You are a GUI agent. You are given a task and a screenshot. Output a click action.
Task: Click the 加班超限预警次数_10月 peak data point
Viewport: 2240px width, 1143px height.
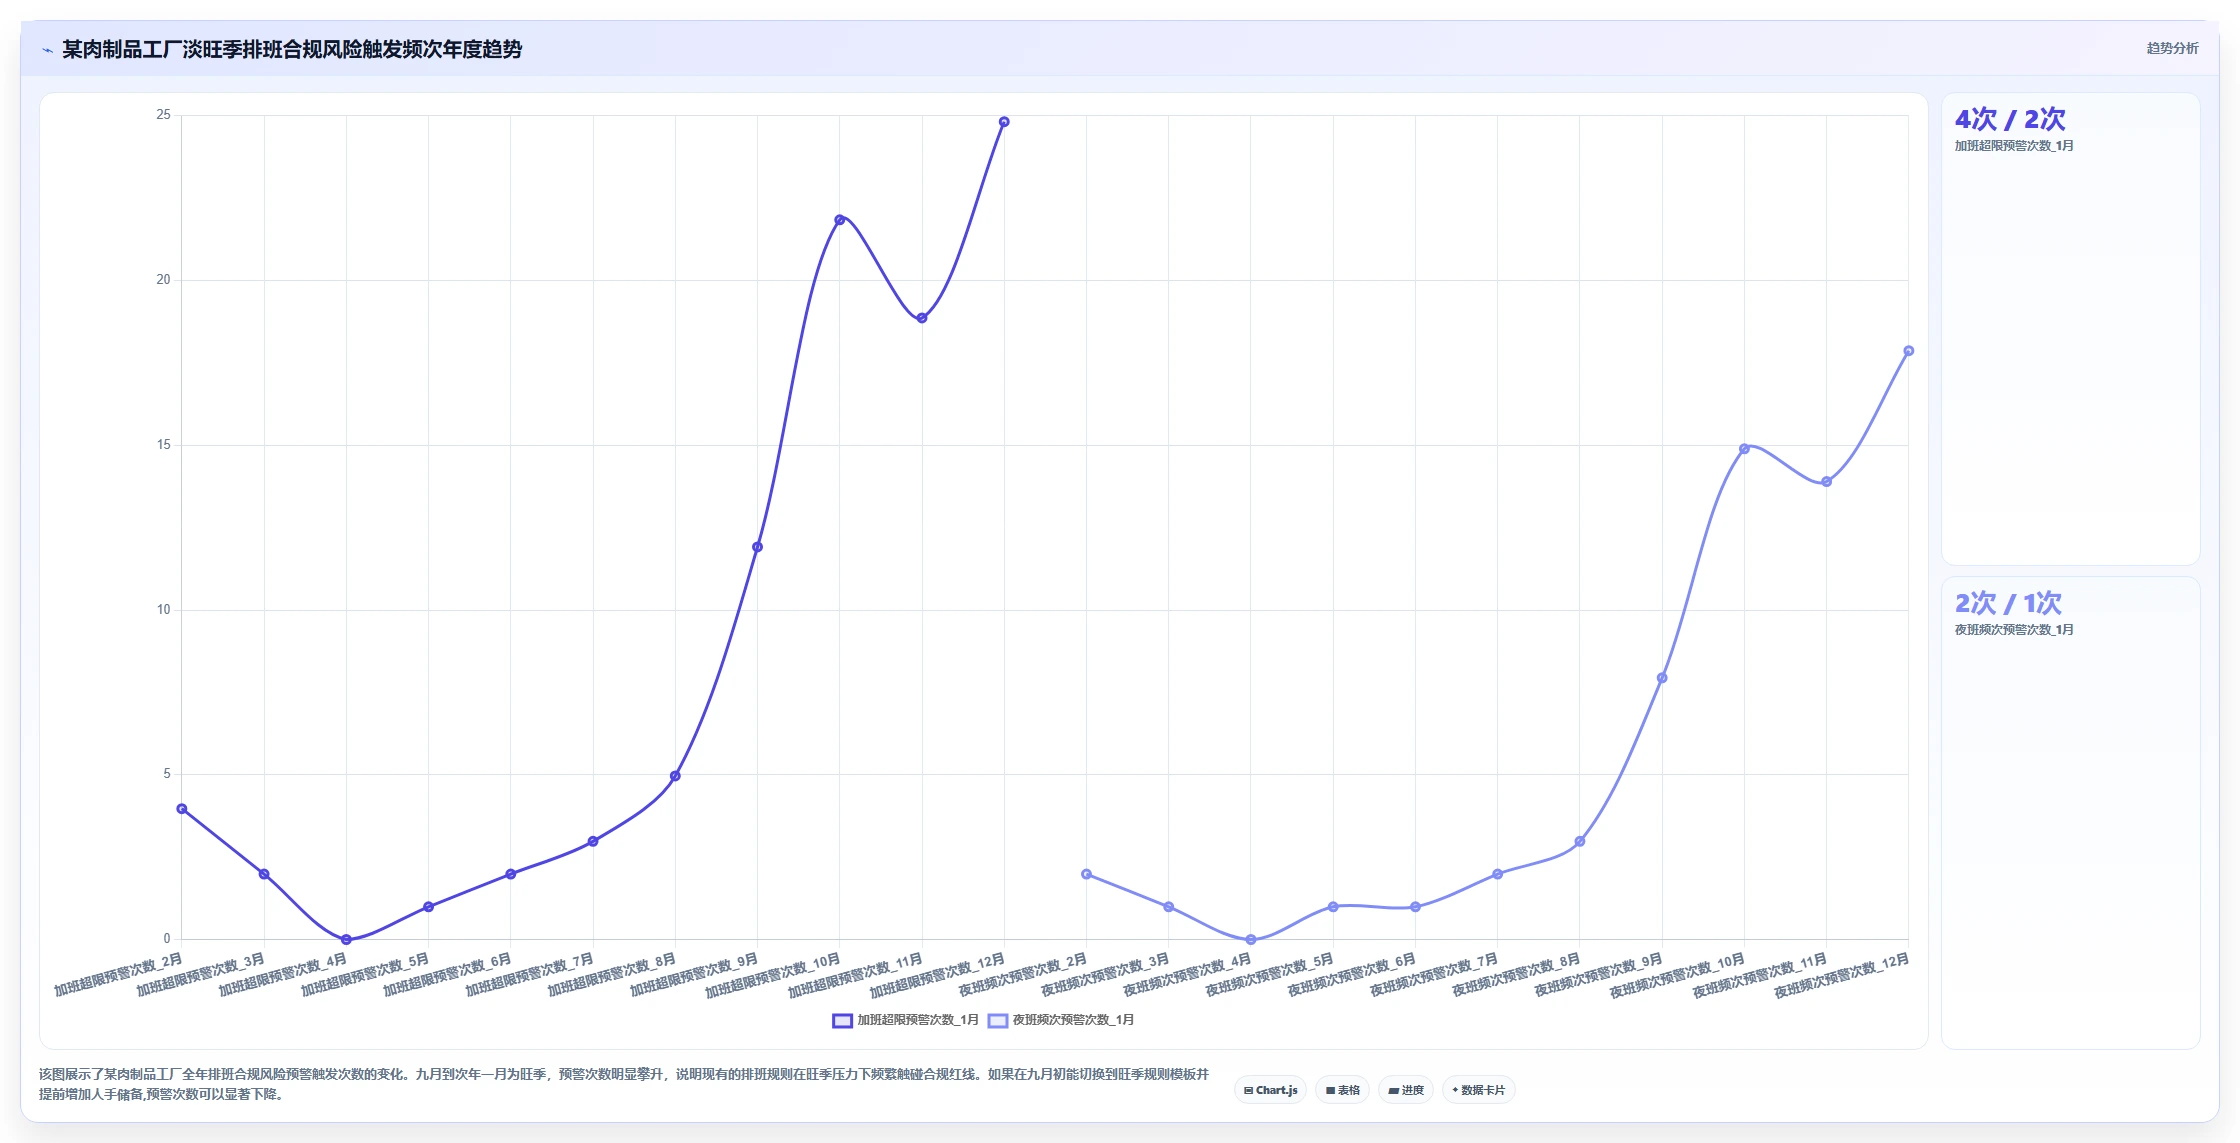coord(840,220)
